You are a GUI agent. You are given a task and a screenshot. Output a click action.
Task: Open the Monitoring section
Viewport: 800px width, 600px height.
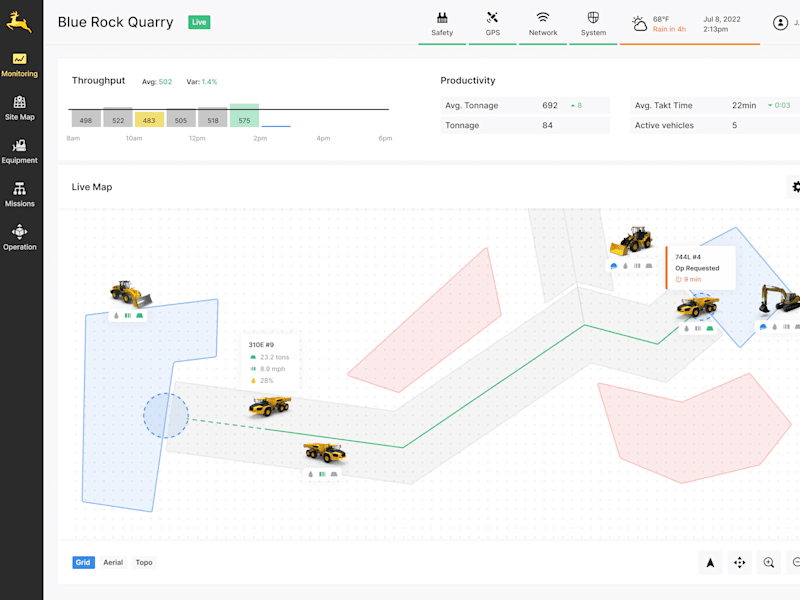19,65
